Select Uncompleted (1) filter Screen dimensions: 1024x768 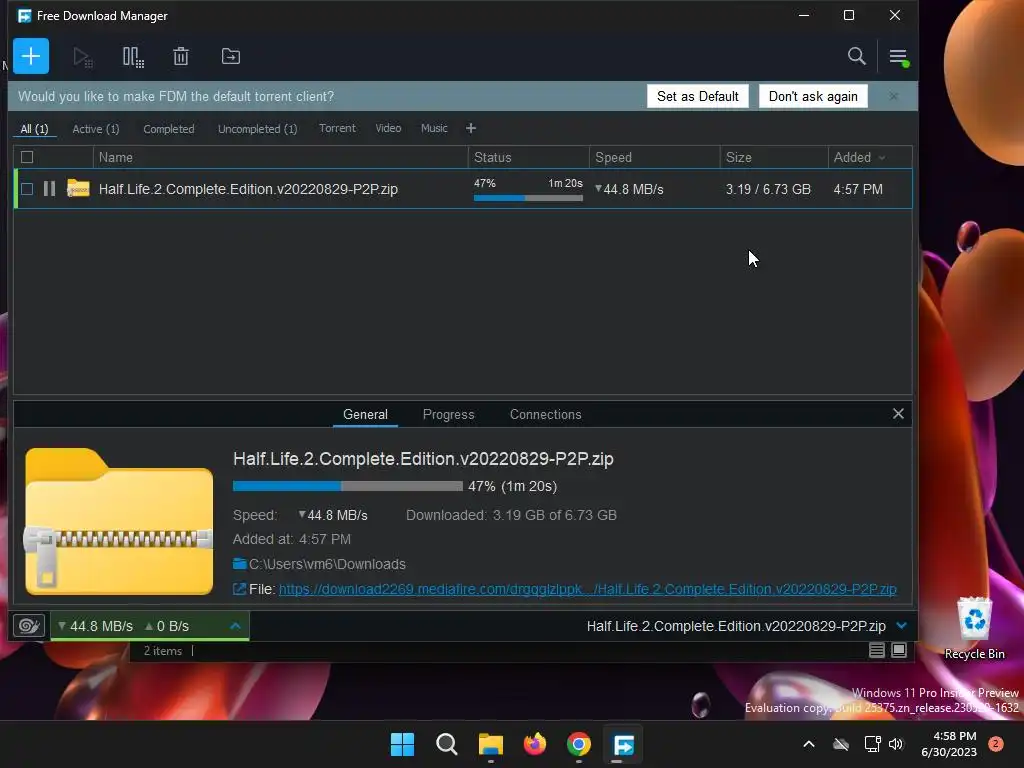[257, 129]
